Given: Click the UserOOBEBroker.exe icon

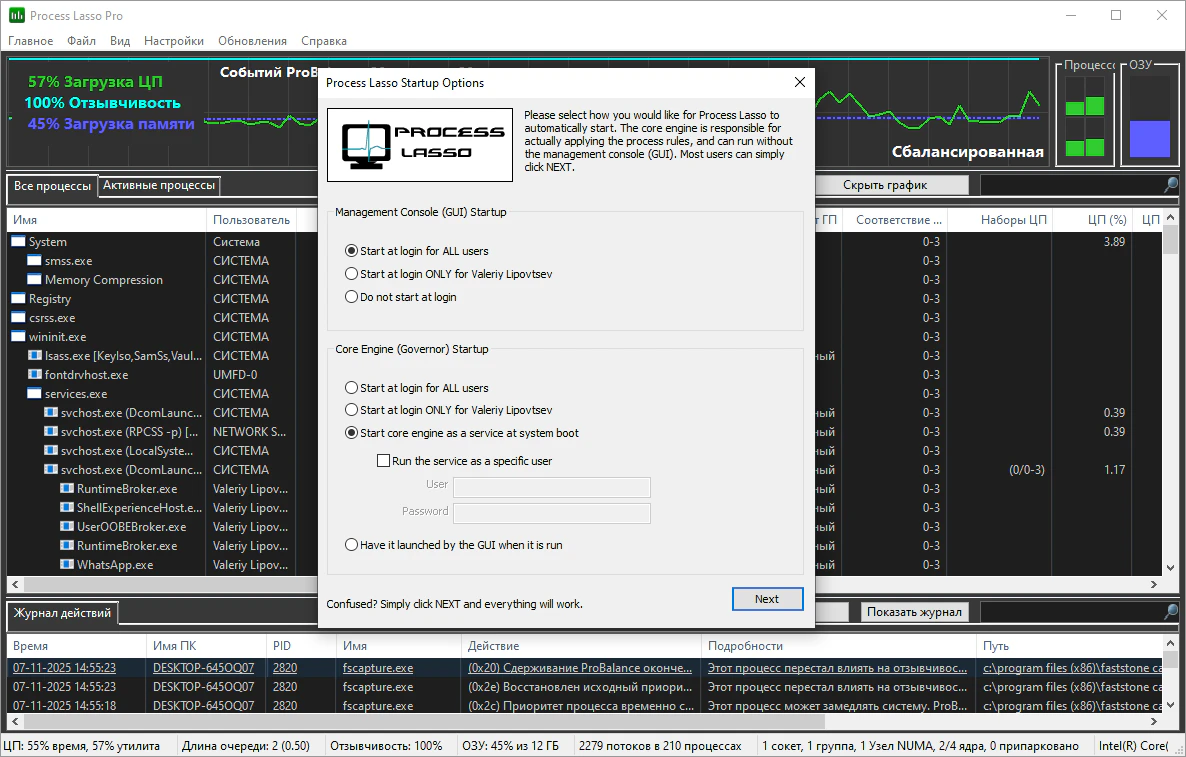Looking at the screenshot, I should [67, 526].
